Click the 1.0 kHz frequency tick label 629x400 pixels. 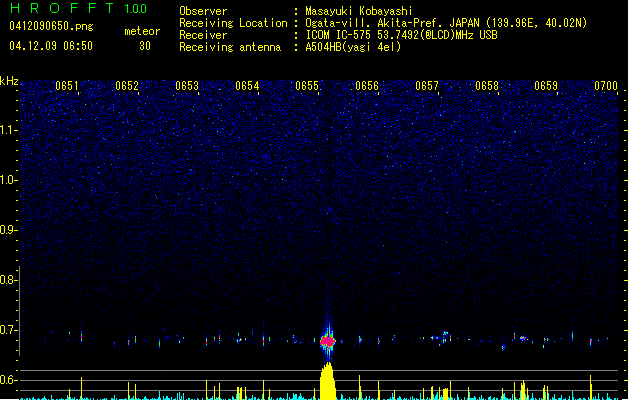[8, 180]
